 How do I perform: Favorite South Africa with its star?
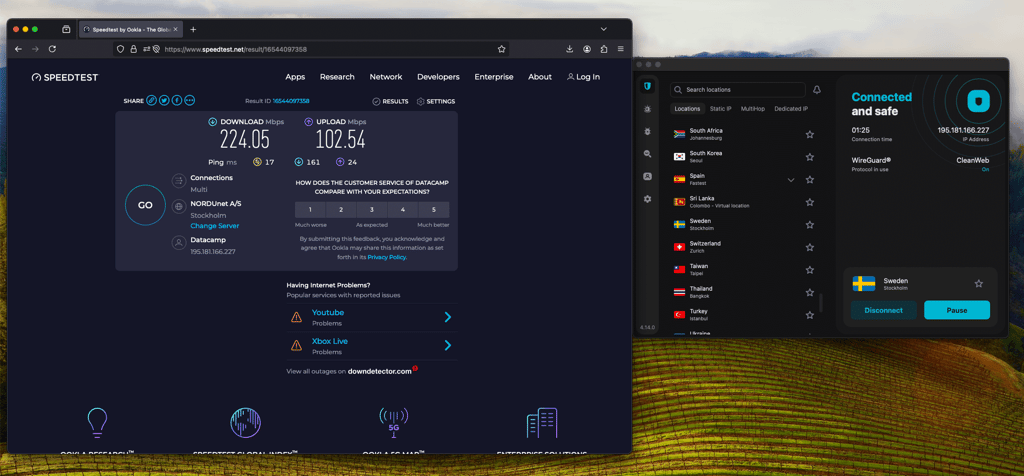point(810,135)
